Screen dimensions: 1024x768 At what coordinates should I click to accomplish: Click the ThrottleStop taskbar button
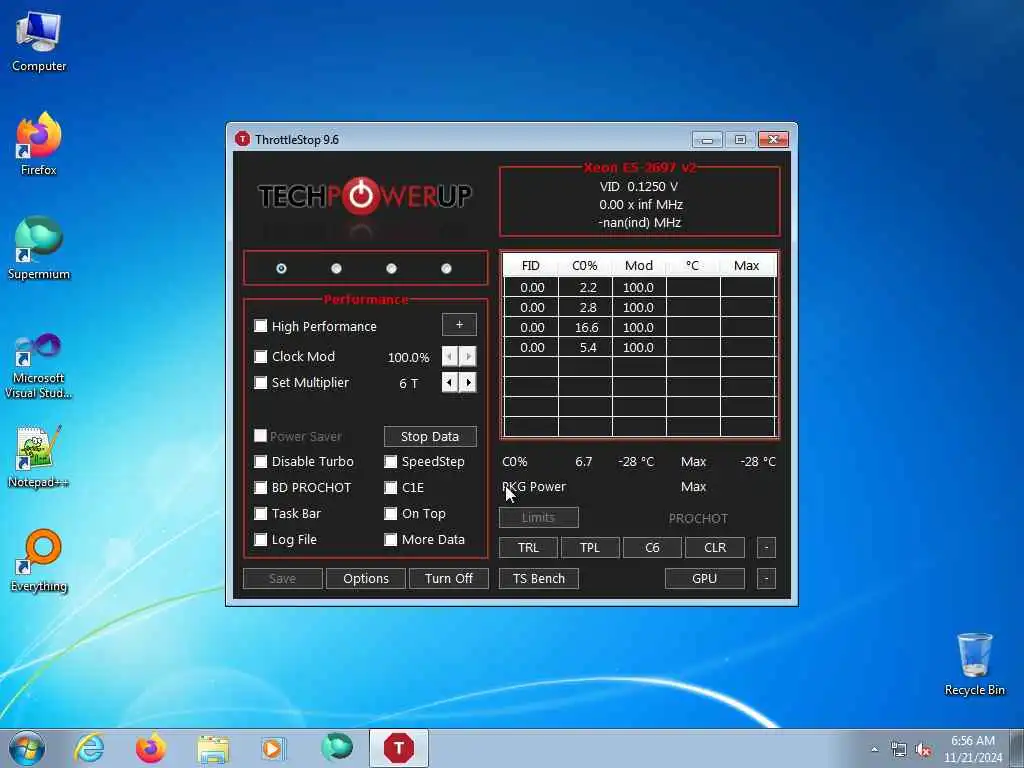click(398, 748)
